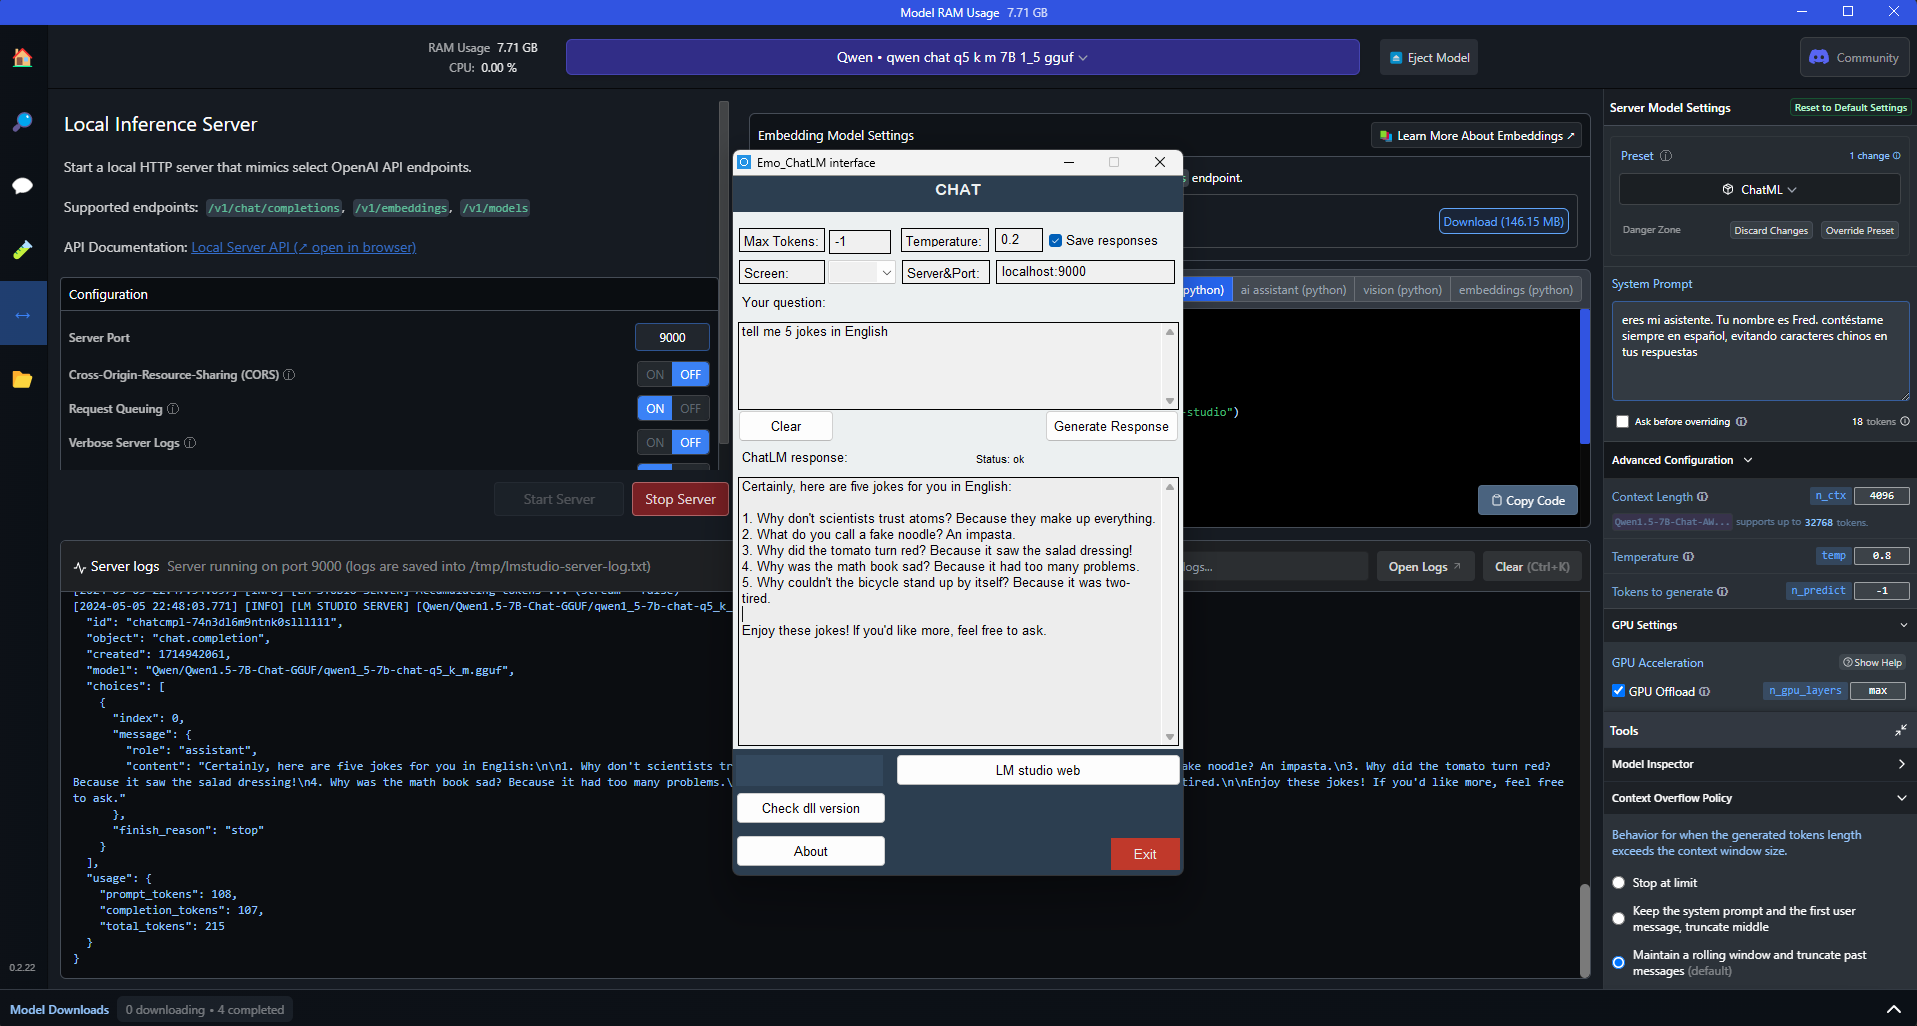Click the Eject Model button
The width and height of the screenshot is (1917, 1026).
pyautogui.click(x=1429, y=58)
